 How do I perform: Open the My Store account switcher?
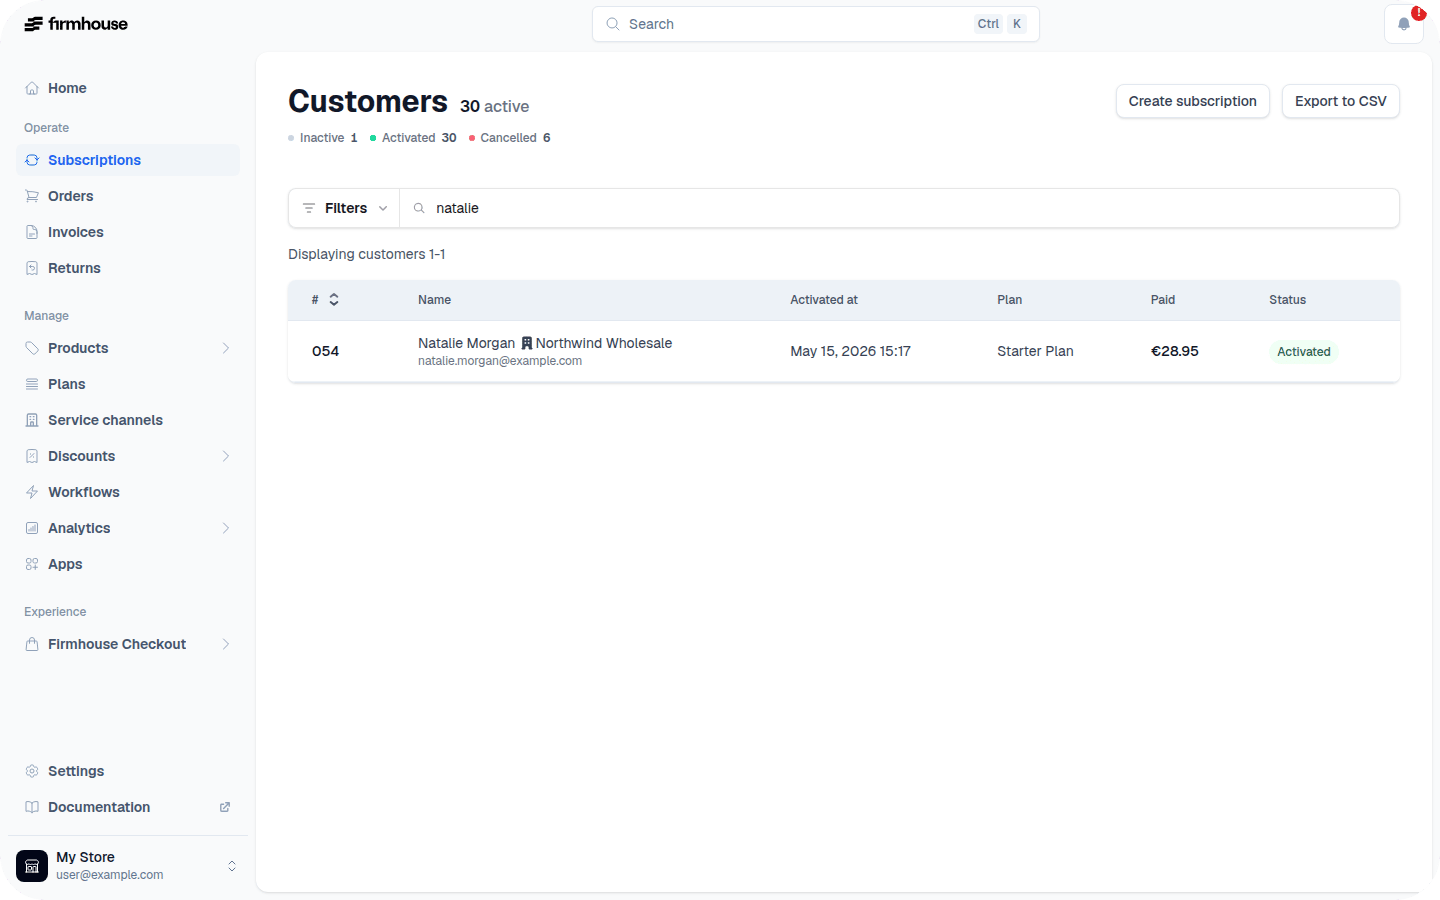(128, 866)
